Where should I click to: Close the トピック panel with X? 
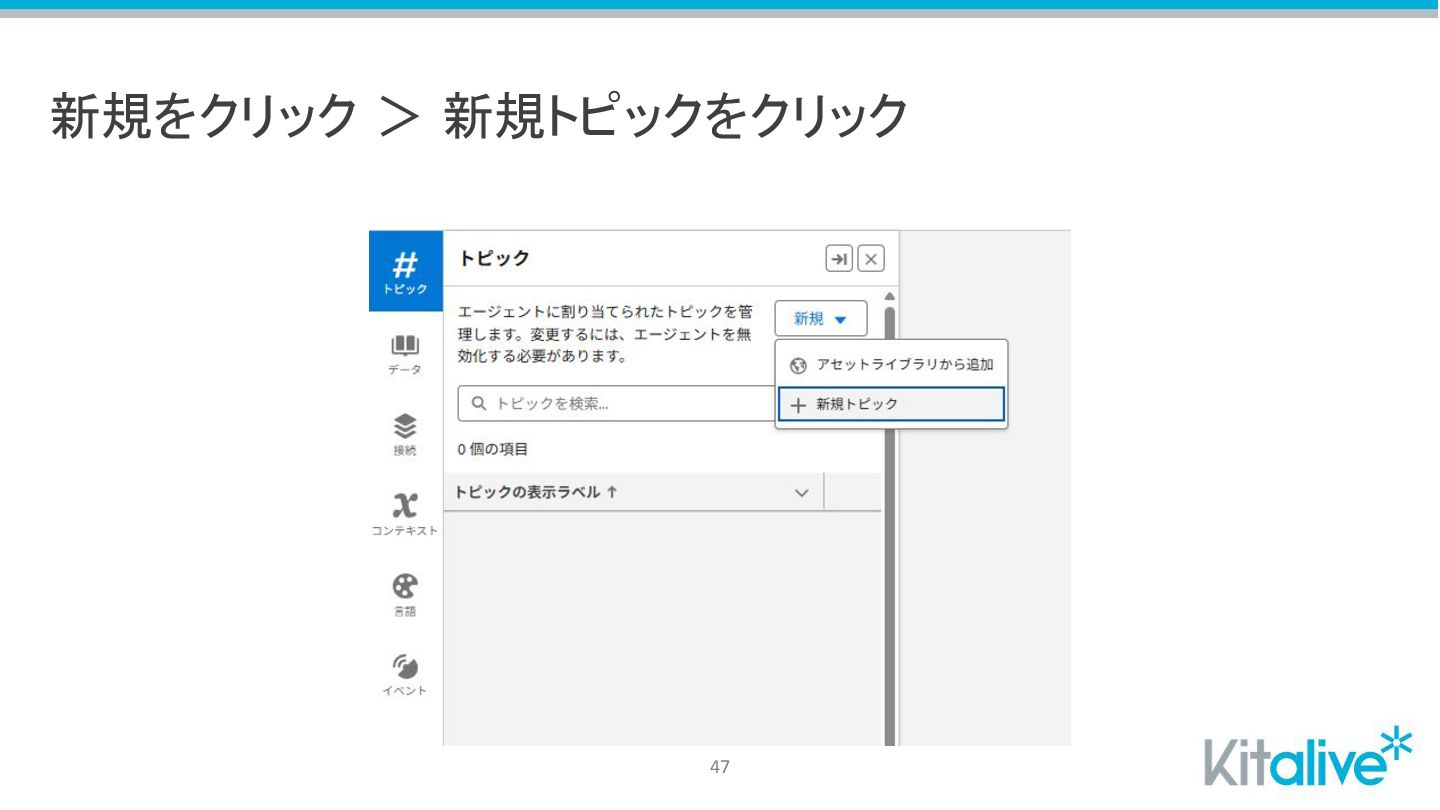(x=871, y=260)
